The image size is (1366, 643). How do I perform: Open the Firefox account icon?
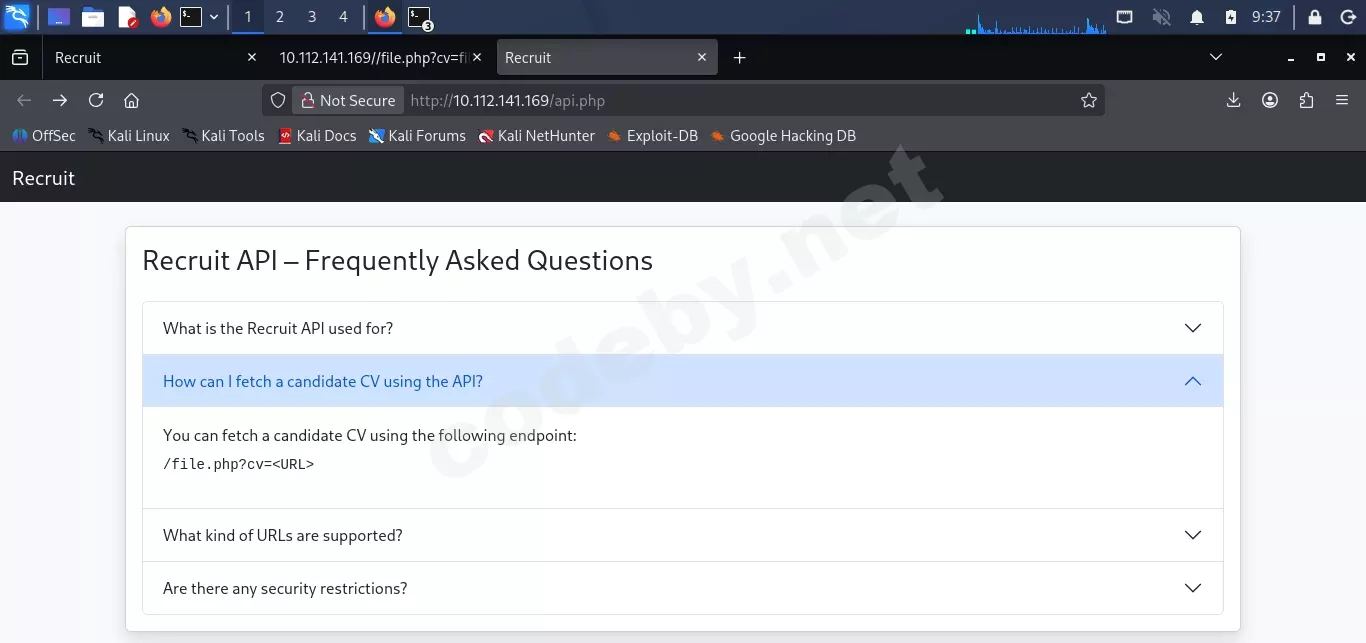[x=1270, y=100]
